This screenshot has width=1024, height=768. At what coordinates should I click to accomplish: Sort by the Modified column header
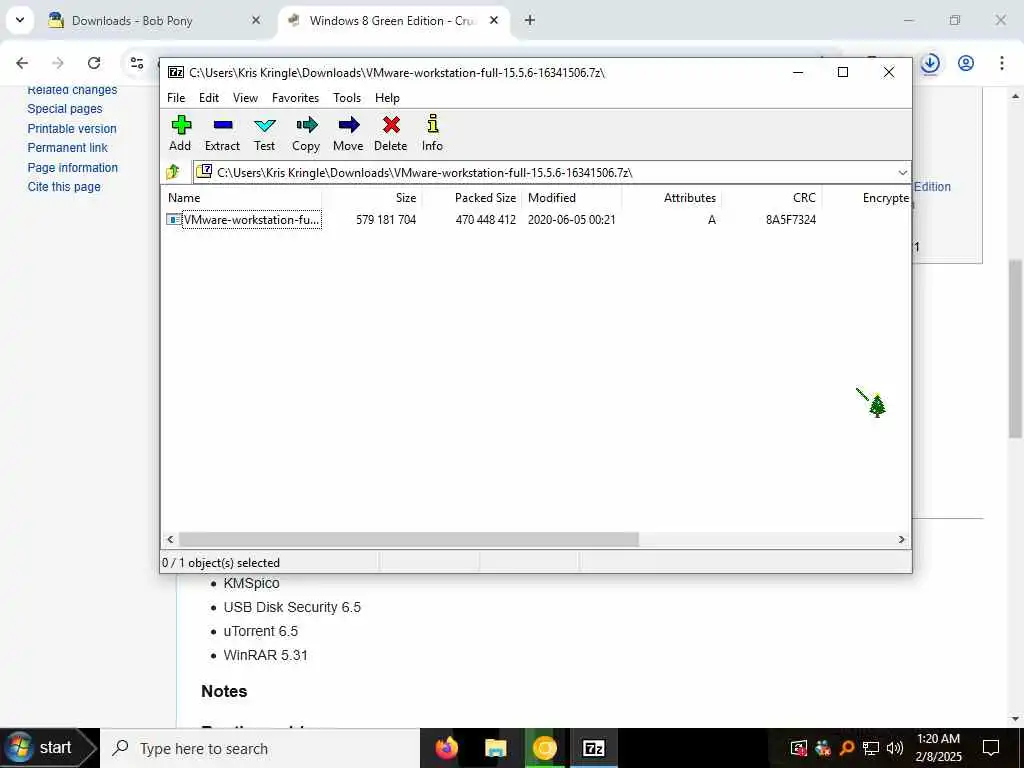(x=571, y=198)
